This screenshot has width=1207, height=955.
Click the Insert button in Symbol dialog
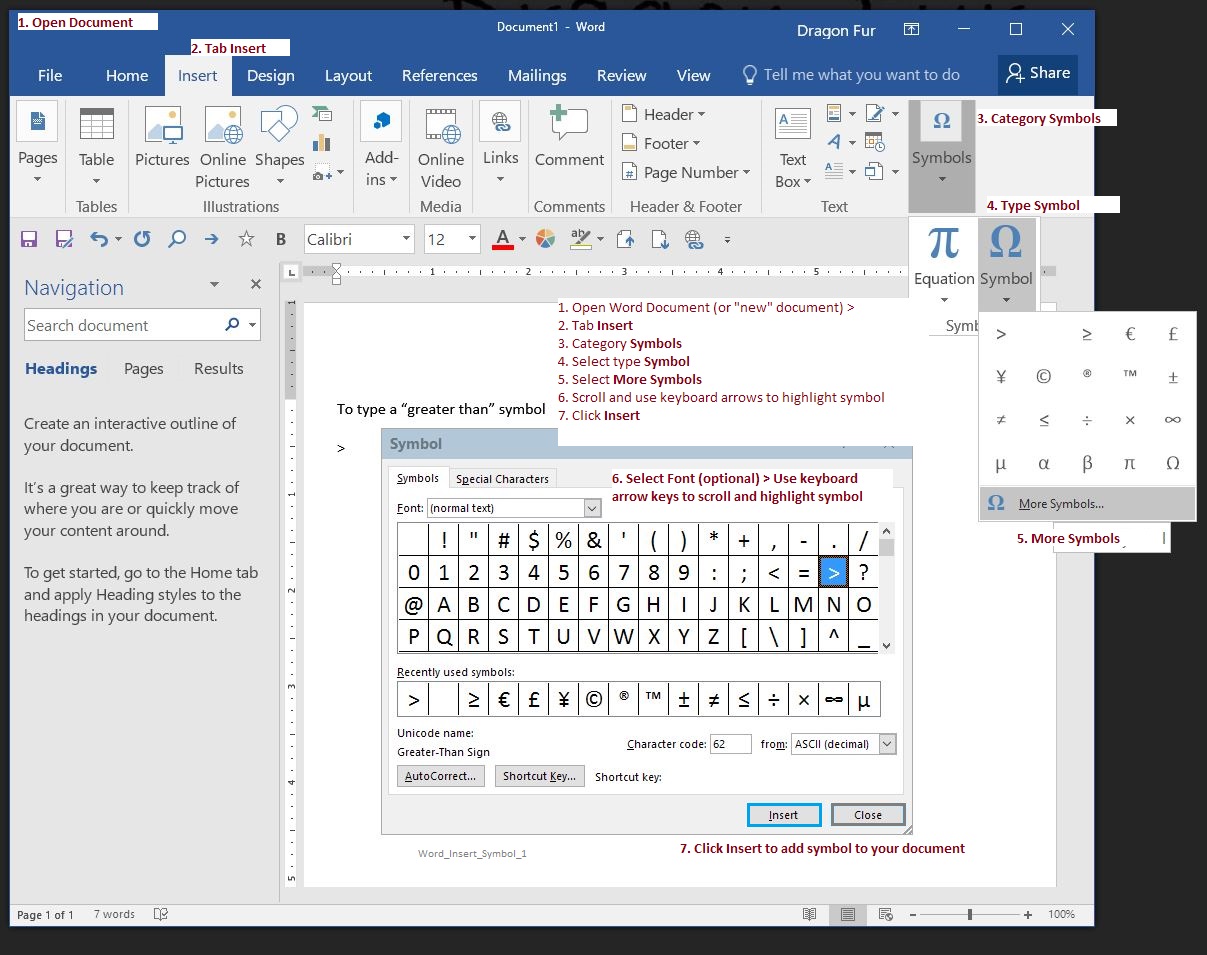click(x=784, y=815)
